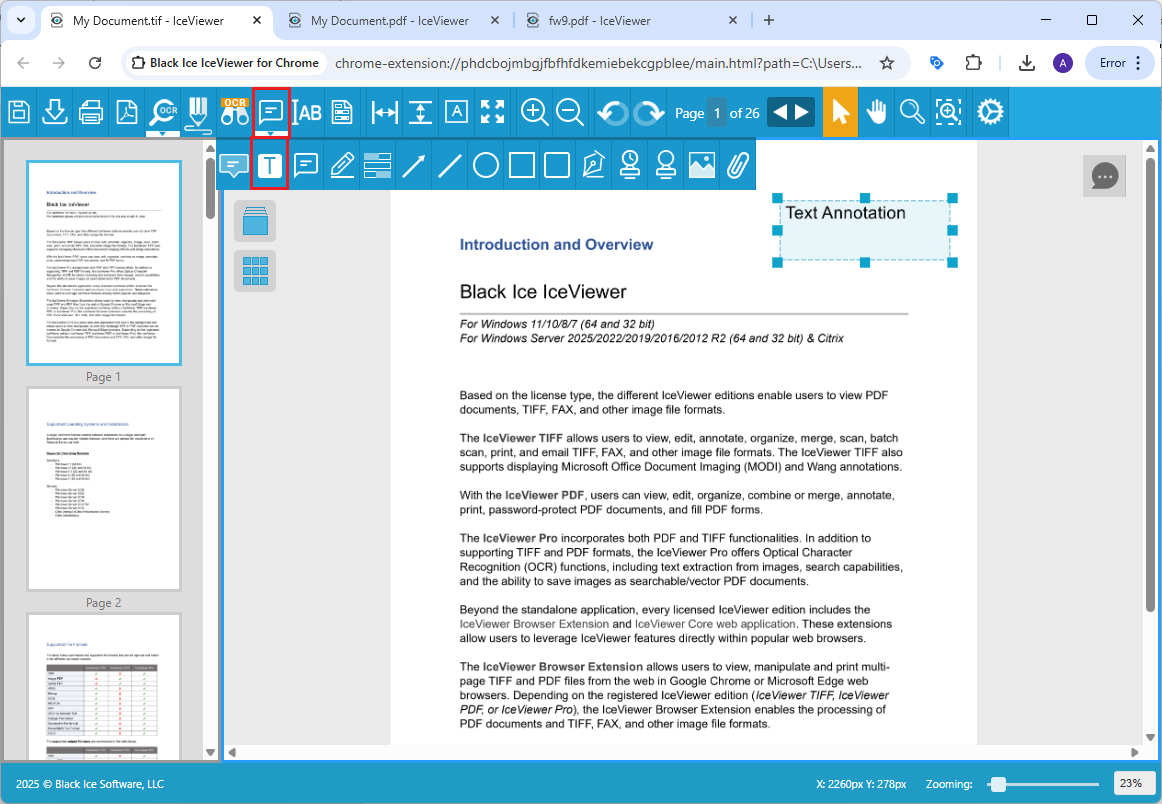This screenshot has height=804, width=1162.
Task: Click the form fields document icon
Action: pos(342,113)
